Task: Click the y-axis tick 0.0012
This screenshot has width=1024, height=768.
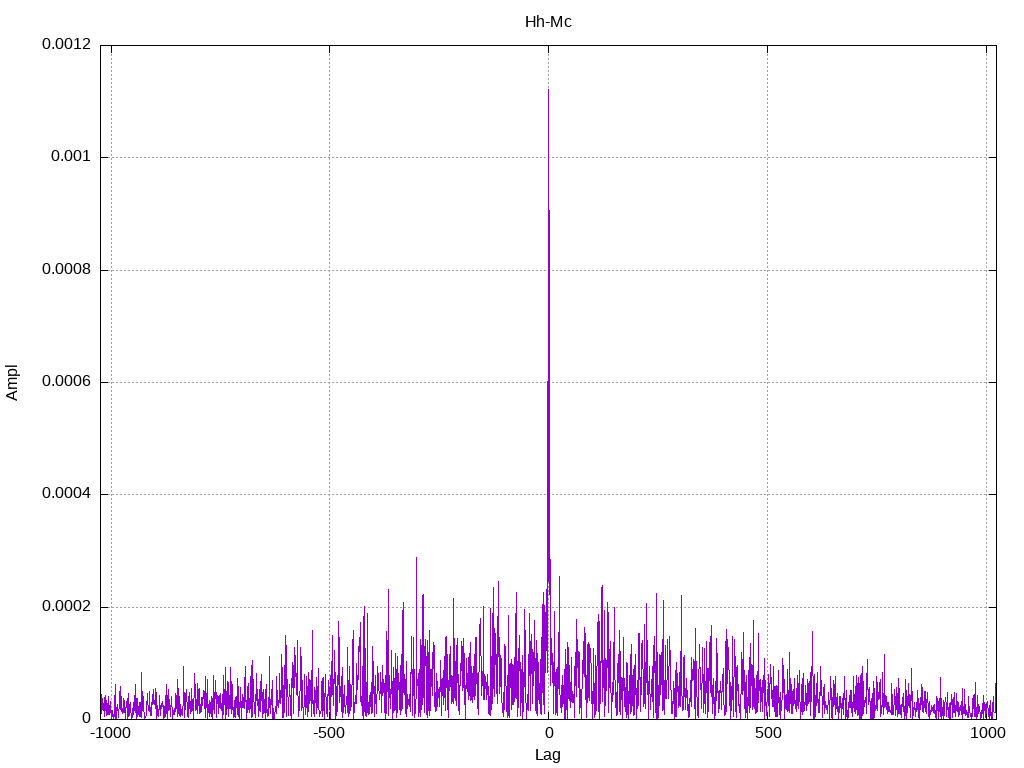Action: (67, 44)
